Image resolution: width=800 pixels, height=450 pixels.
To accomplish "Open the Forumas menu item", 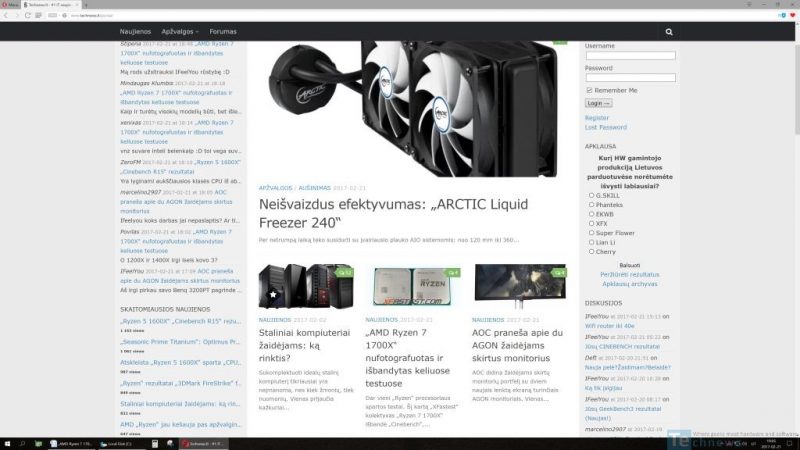I will coord(223,32).
